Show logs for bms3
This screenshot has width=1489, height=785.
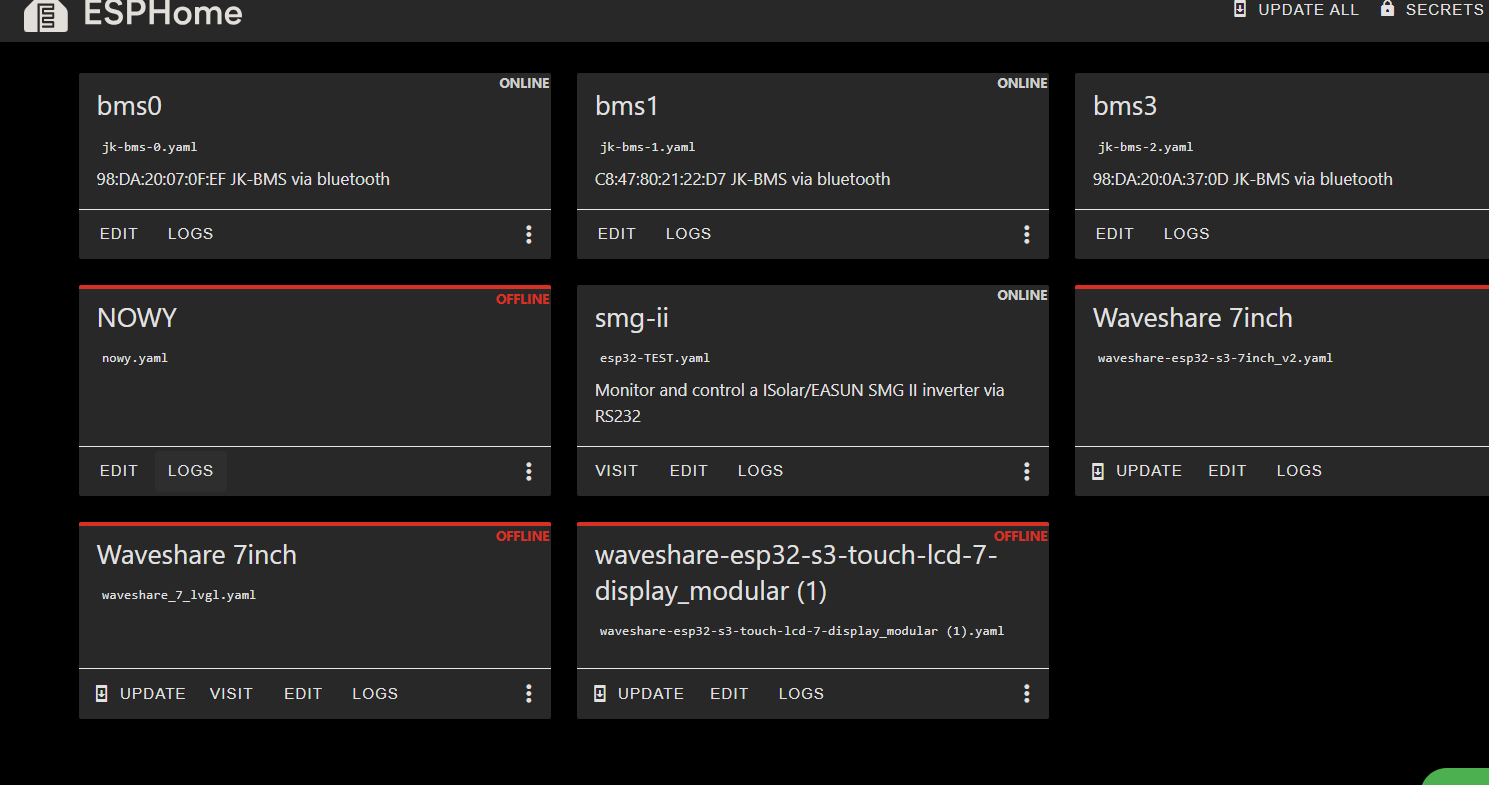(1187, 234)
